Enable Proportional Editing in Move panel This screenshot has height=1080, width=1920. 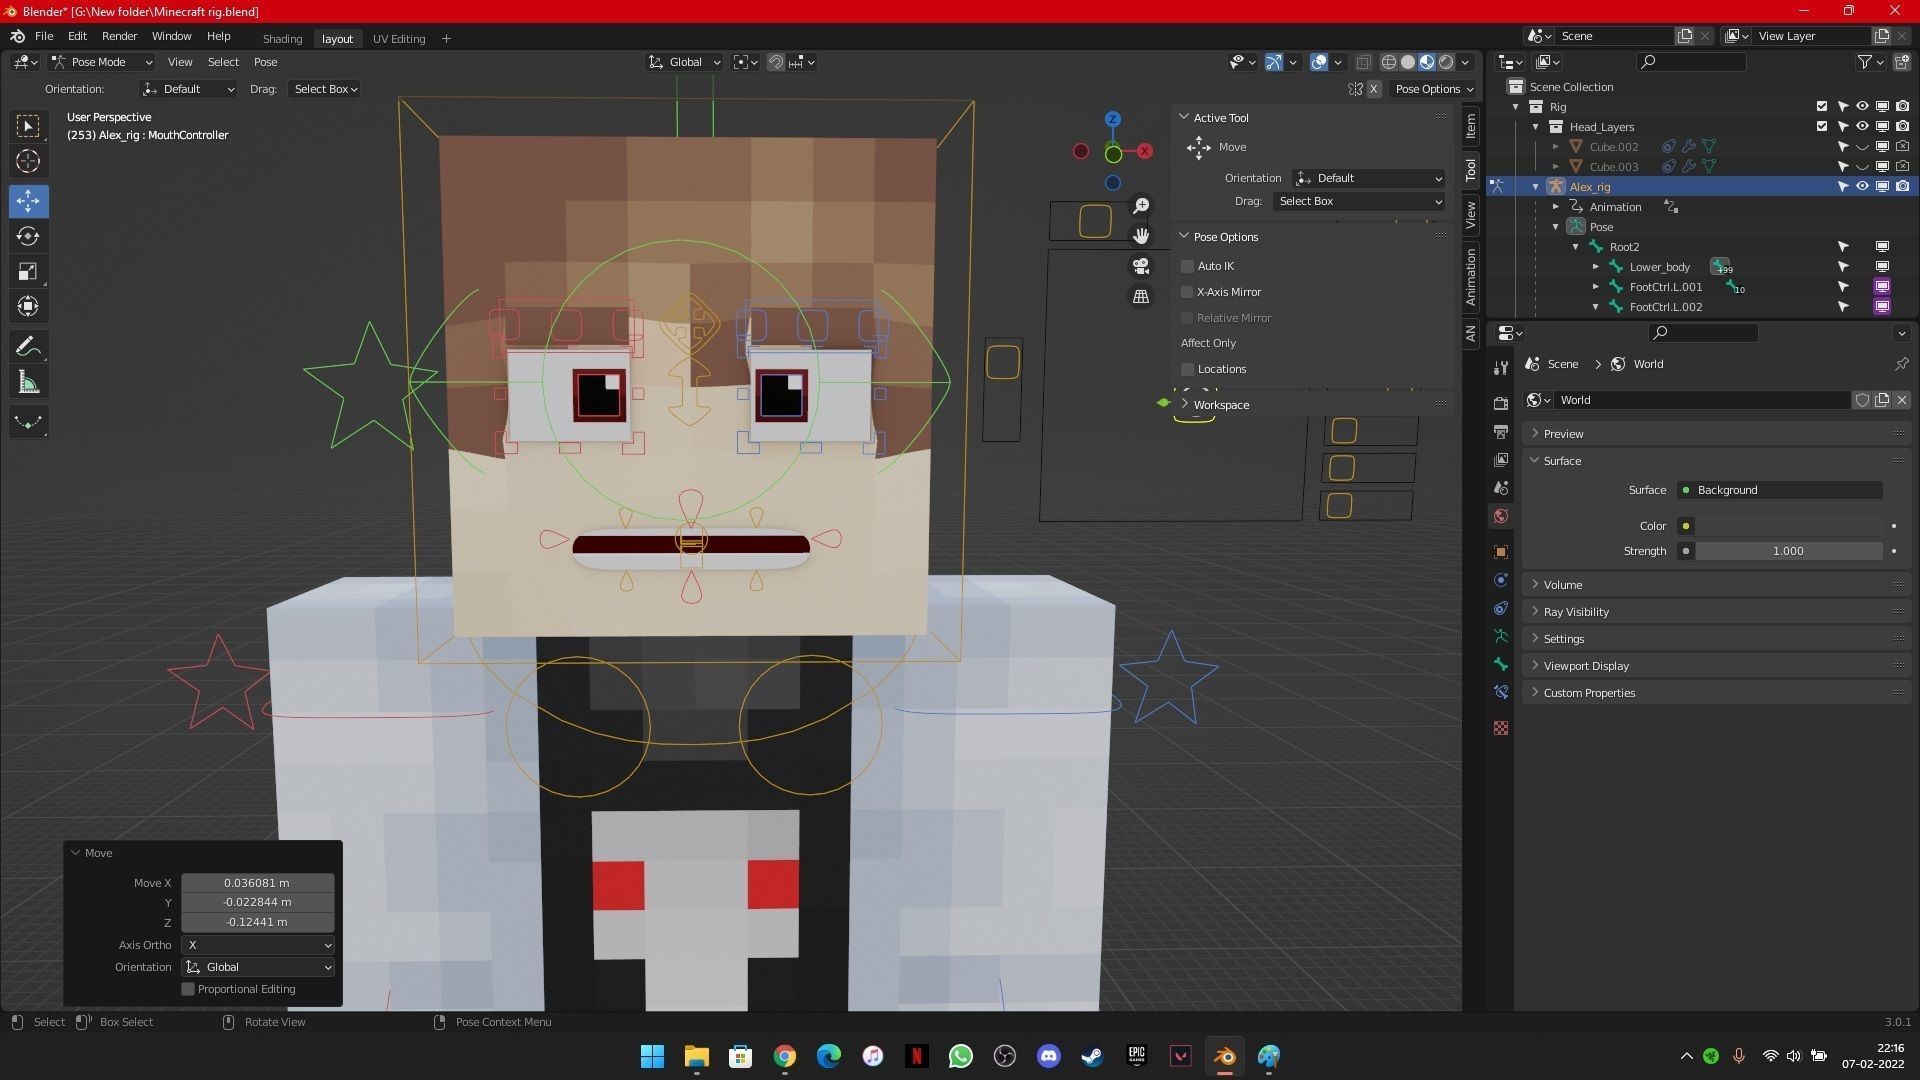pos(187,989)
